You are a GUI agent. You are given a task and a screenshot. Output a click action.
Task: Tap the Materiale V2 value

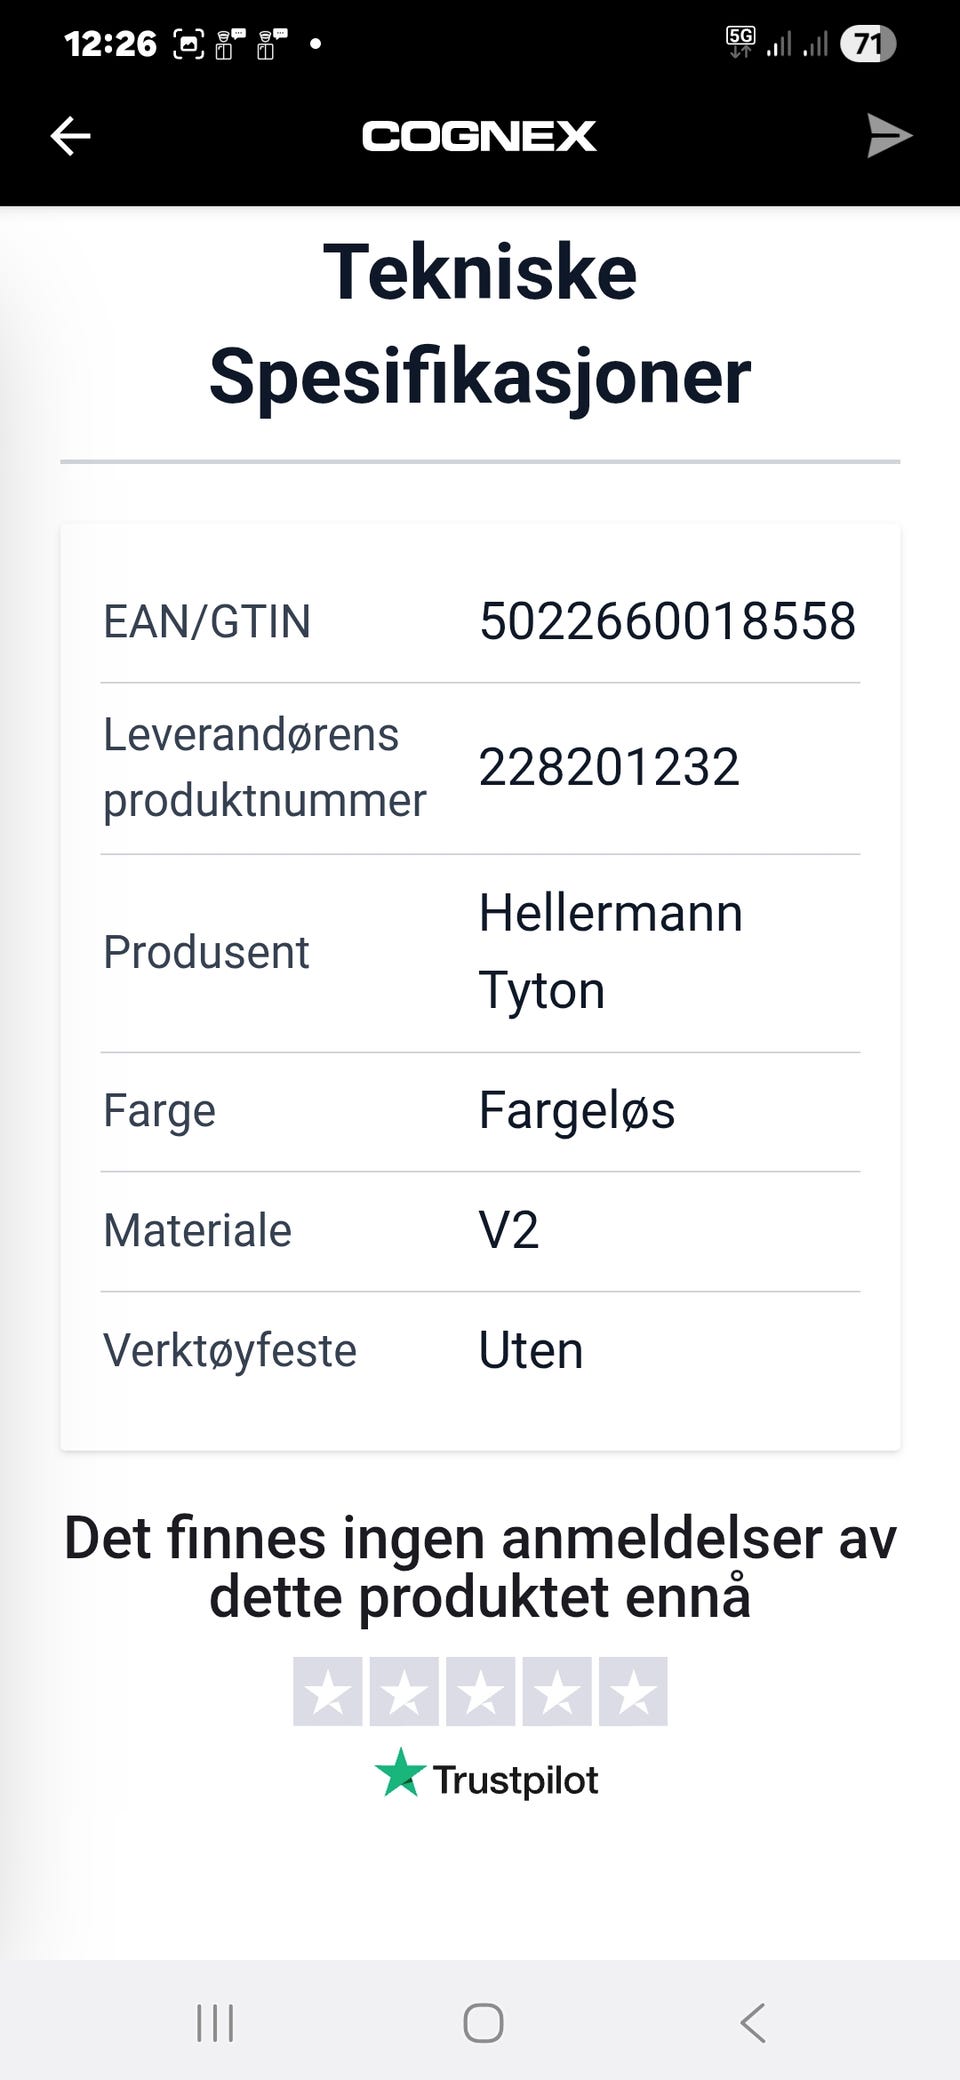[x=509, y=1230]
